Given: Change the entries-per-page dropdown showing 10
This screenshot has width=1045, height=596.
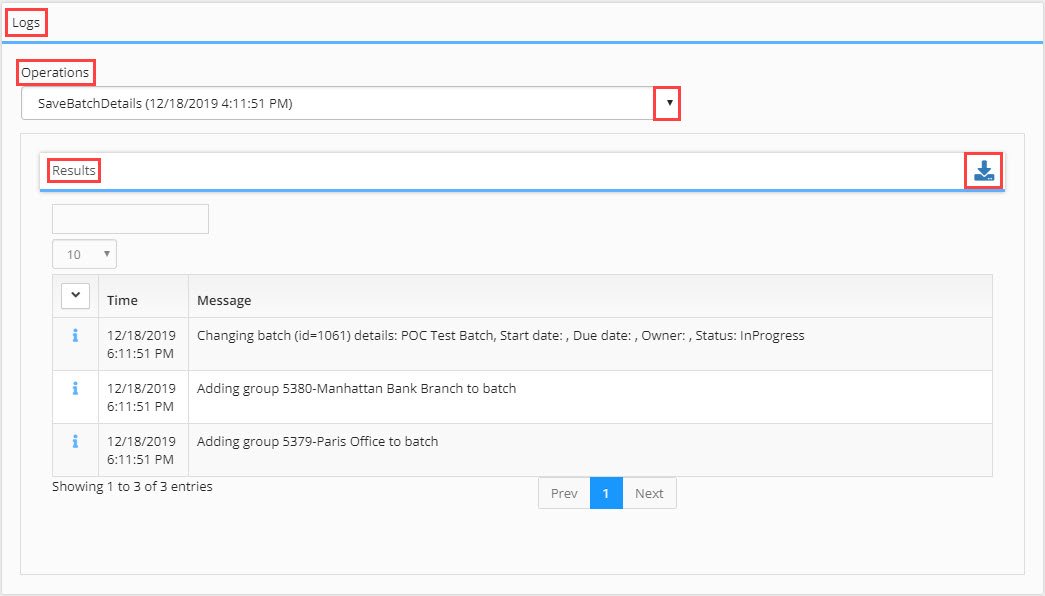Looking at the screenshot, I should (x=85, y=254).
